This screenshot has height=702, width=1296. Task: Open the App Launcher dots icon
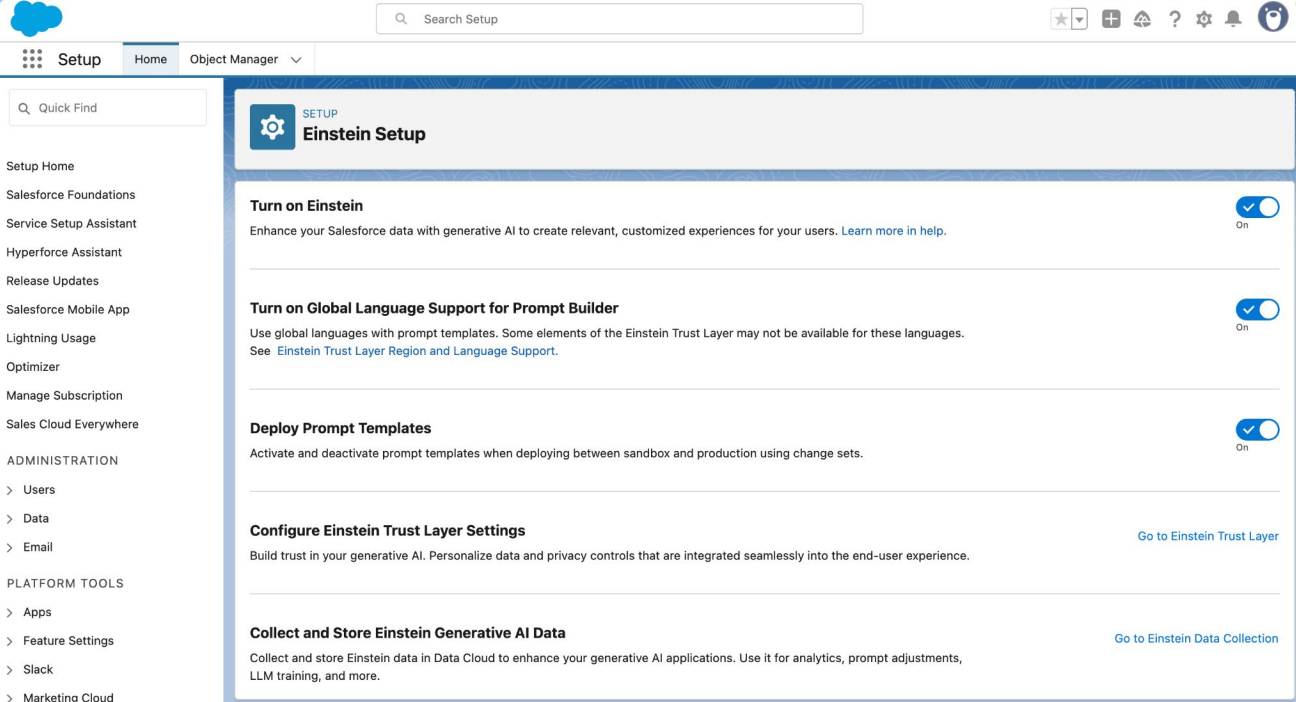coord(31,59)
